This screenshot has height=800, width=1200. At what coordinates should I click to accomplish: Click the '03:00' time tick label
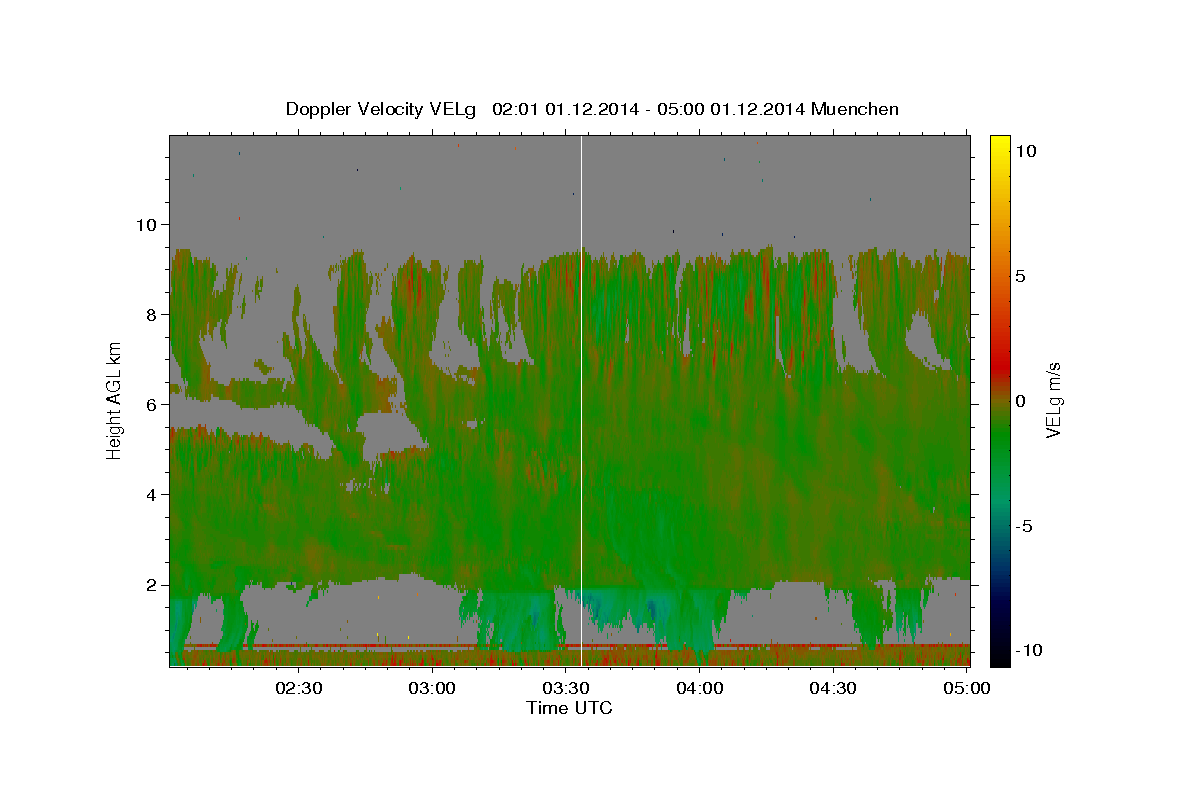pos(432,688)
